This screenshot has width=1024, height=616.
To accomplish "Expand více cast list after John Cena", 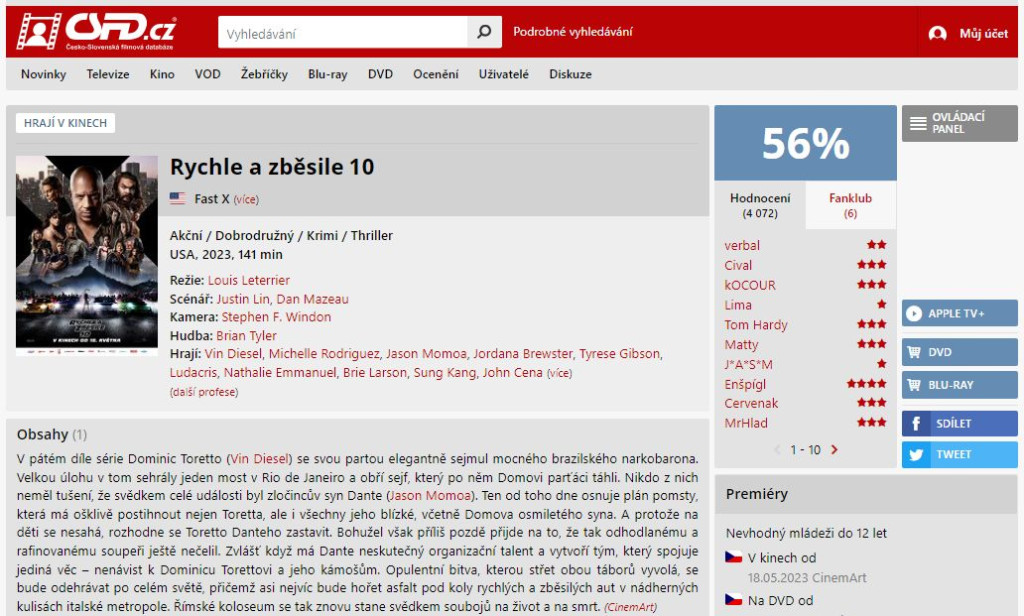I will click(x=559, y=373).
